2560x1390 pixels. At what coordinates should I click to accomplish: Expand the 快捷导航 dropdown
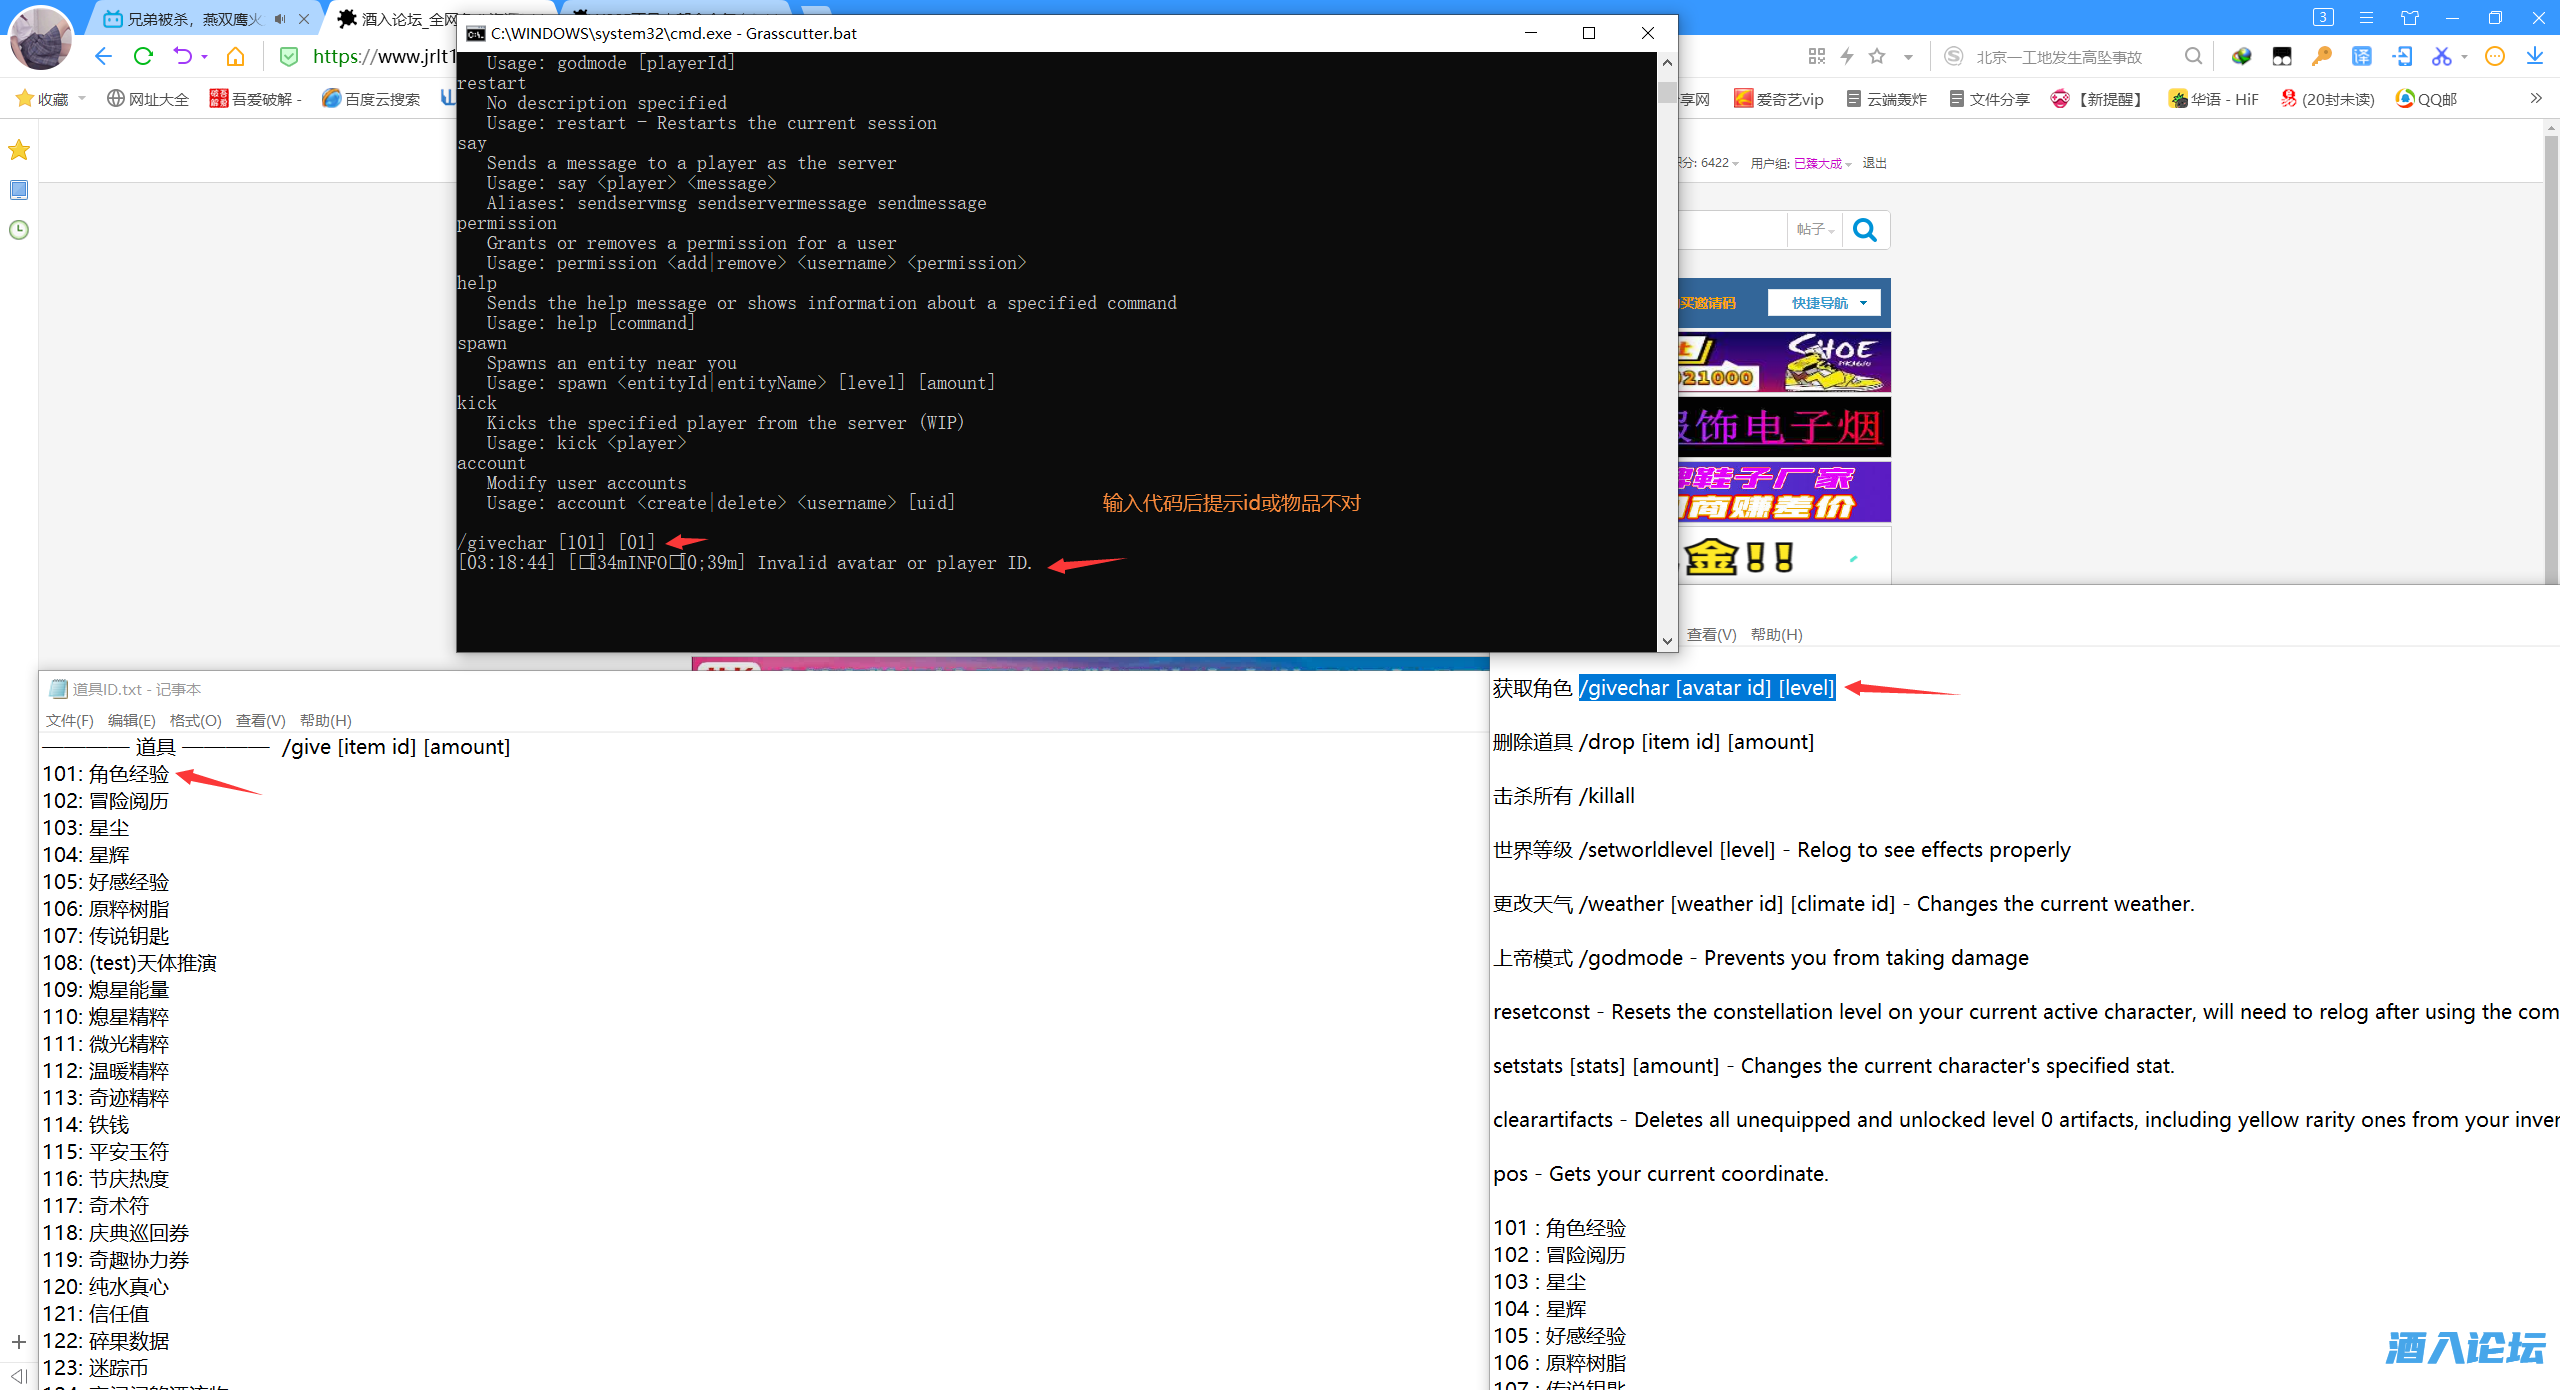pyautogui.click(x=1825, y=303)
